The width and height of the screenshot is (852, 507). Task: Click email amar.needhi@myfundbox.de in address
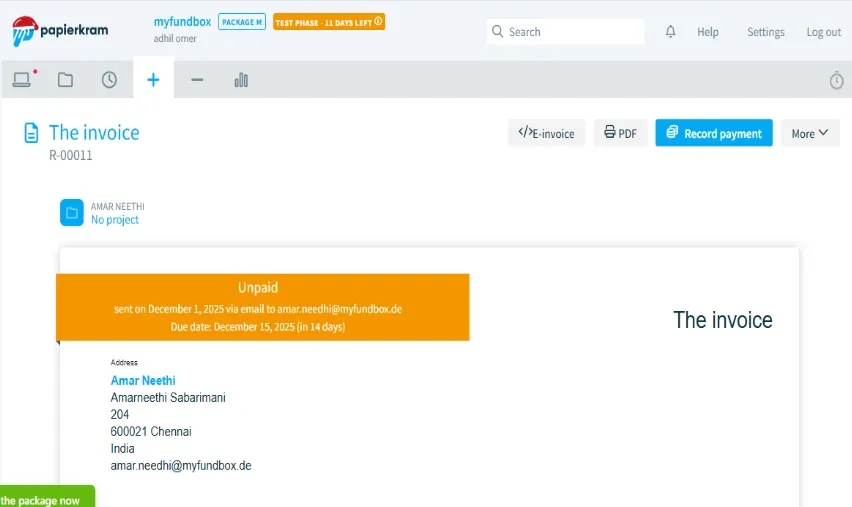click(x=181, y=466)
